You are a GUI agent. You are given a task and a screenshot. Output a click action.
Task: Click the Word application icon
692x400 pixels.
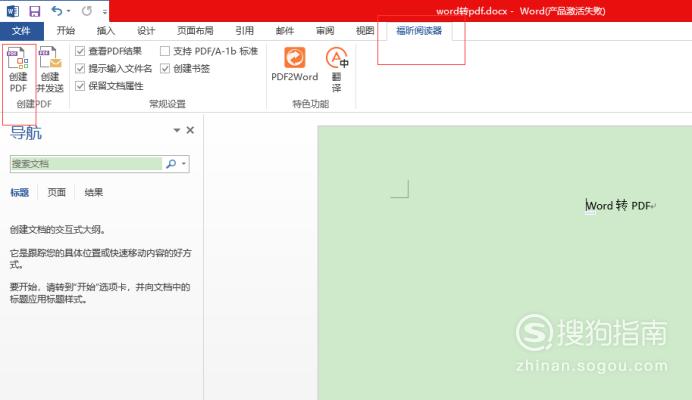pyautogui.click(x=12, y=11)
